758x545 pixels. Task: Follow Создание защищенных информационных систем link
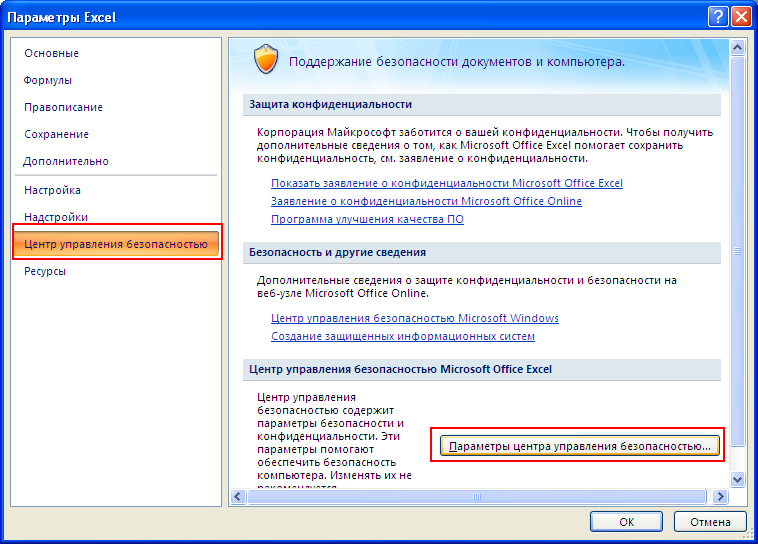point(403,336)
